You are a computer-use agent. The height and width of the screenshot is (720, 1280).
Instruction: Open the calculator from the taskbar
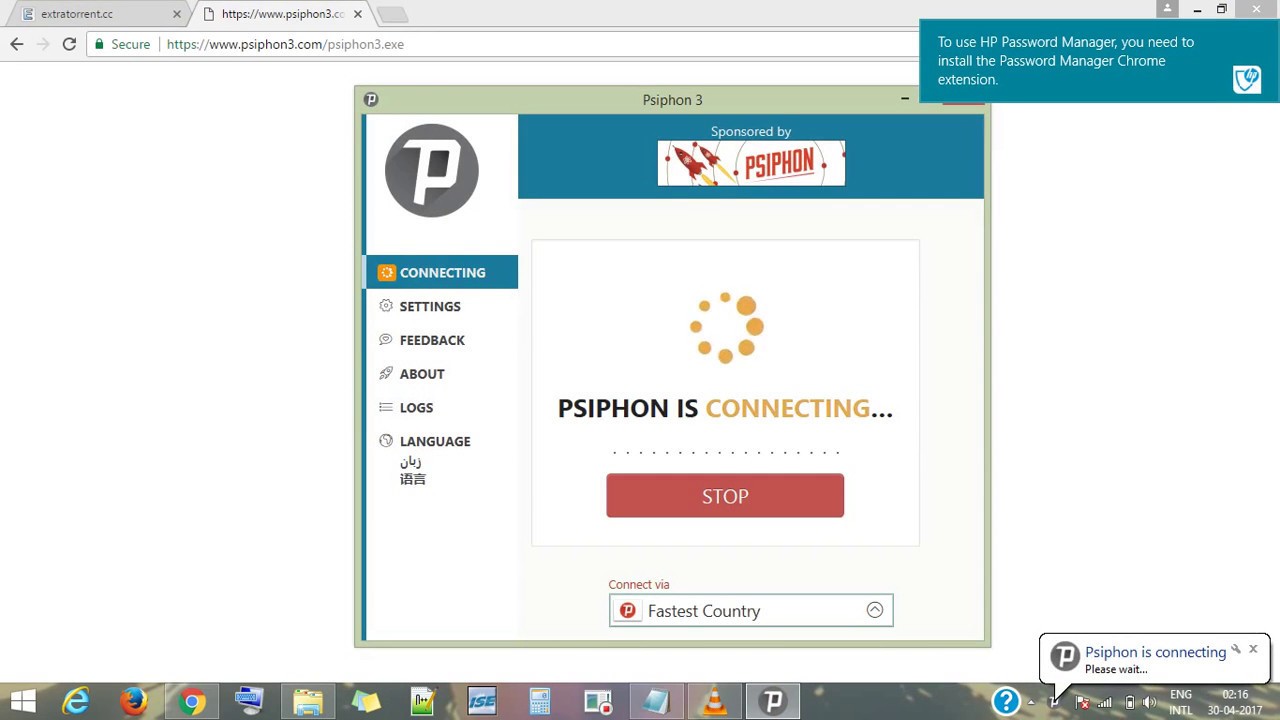coord(540,701)
